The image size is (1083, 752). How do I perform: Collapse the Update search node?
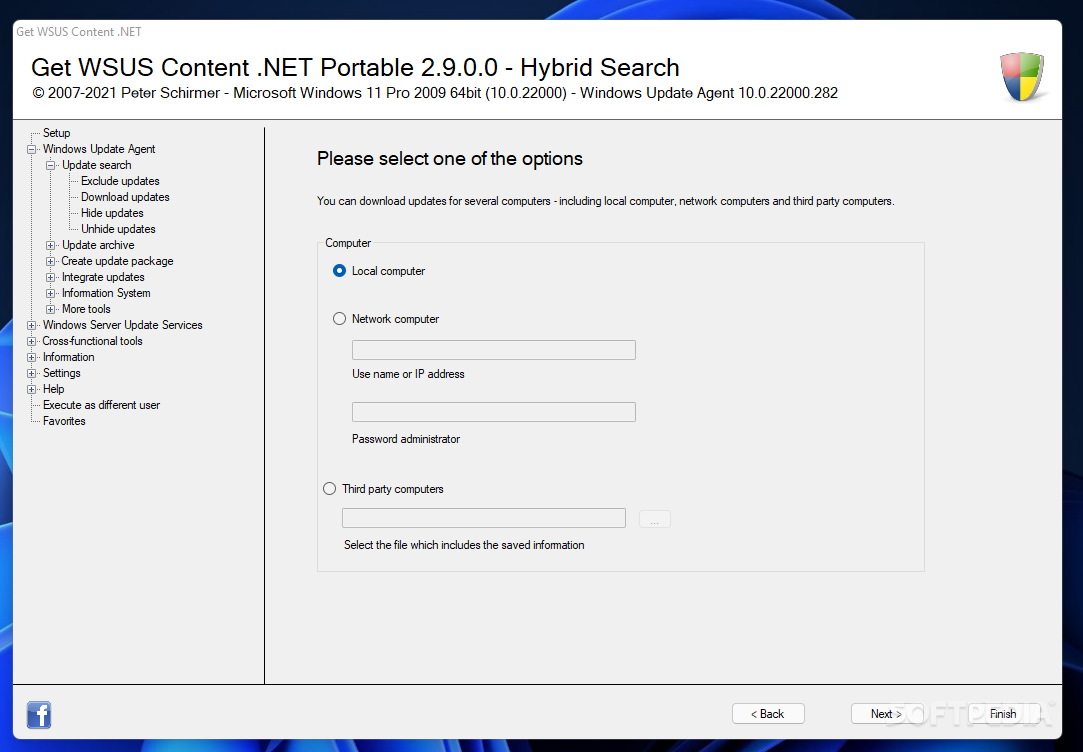[50, 165]
